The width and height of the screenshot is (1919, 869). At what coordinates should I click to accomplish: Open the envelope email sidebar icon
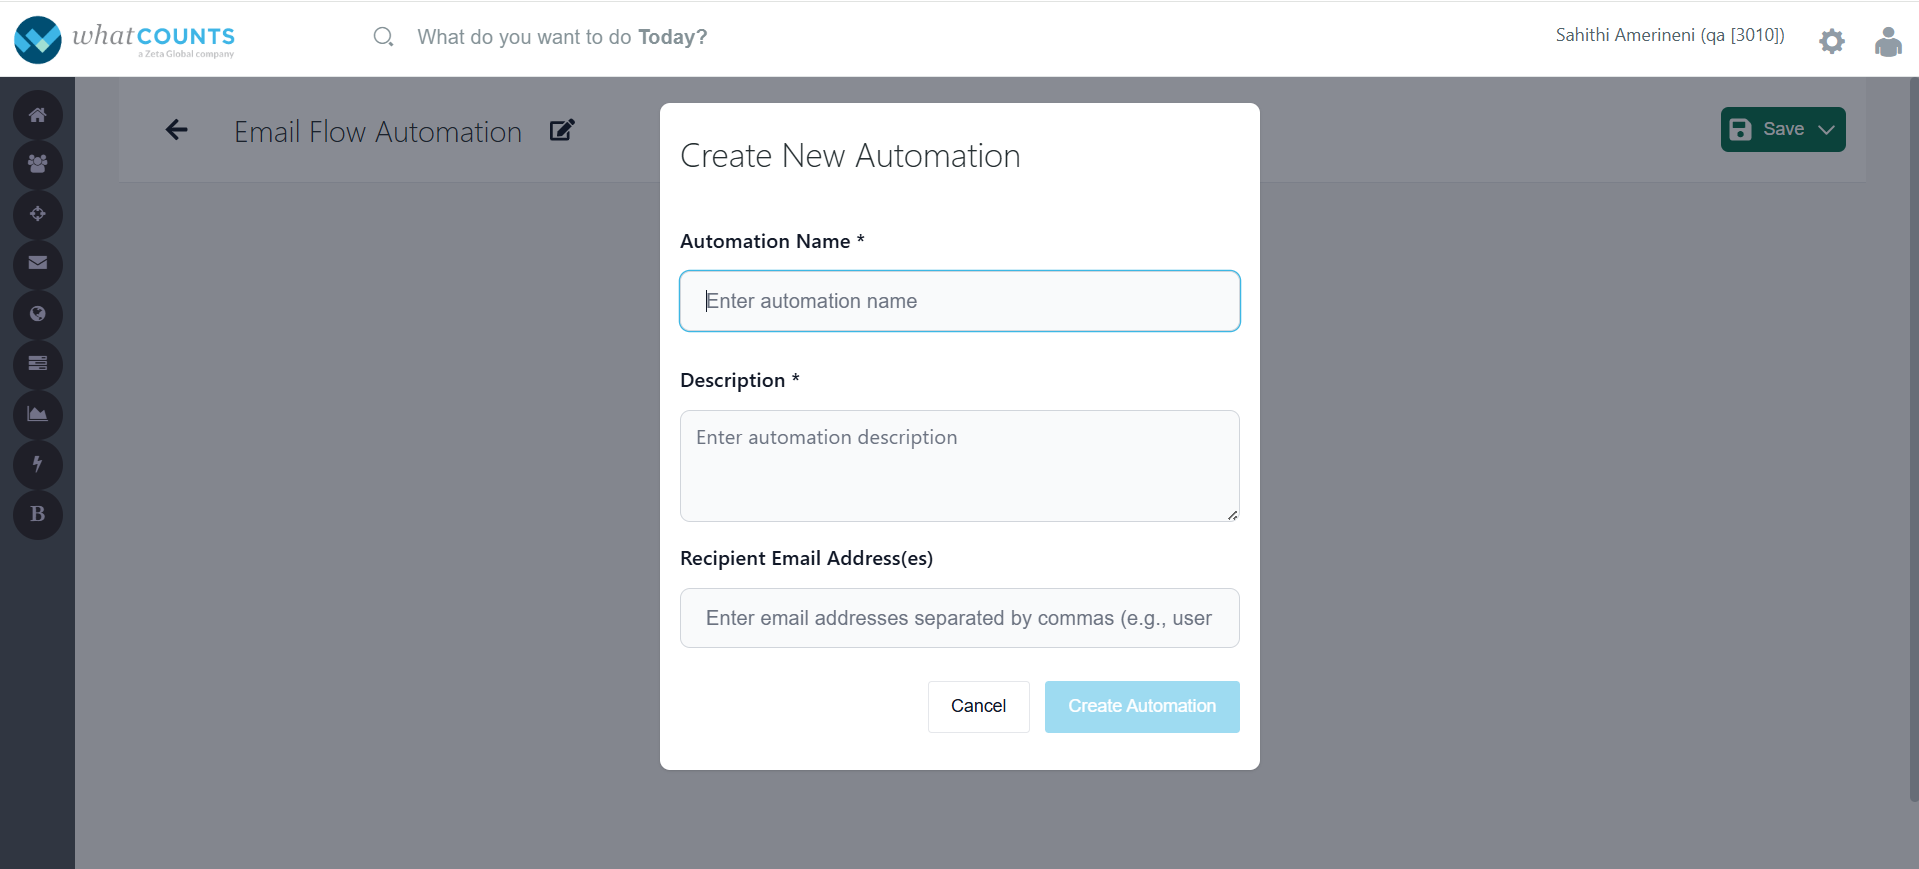[38, 264]
